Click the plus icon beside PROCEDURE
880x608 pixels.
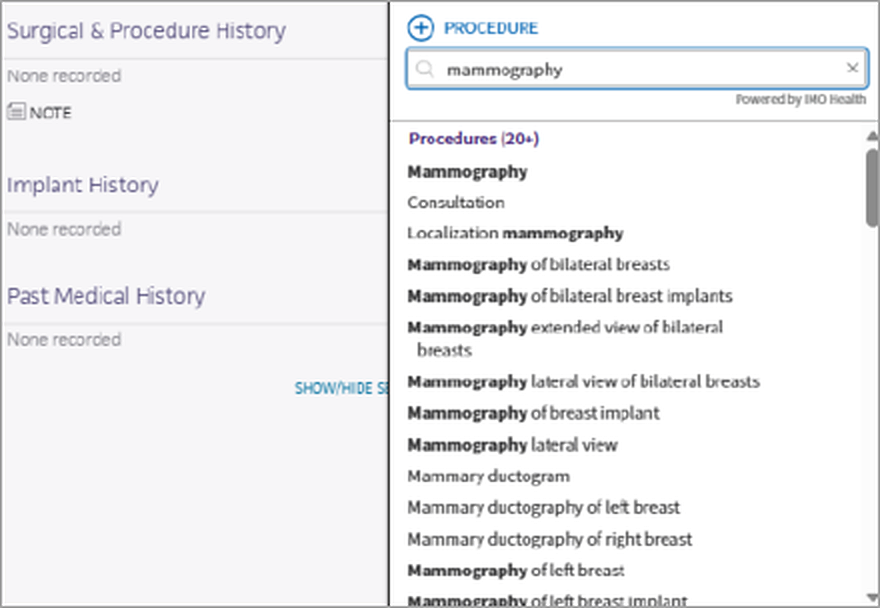[420, 28]
